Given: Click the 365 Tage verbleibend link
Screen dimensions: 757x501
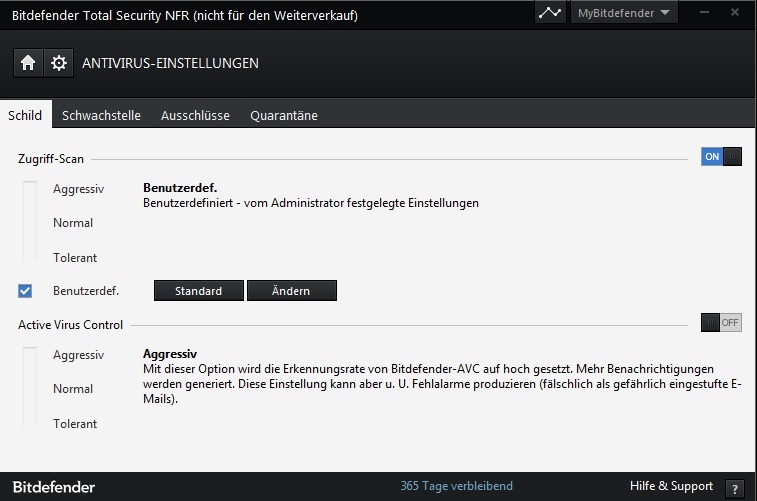Looking at the screenshot, I should [456, 486].
